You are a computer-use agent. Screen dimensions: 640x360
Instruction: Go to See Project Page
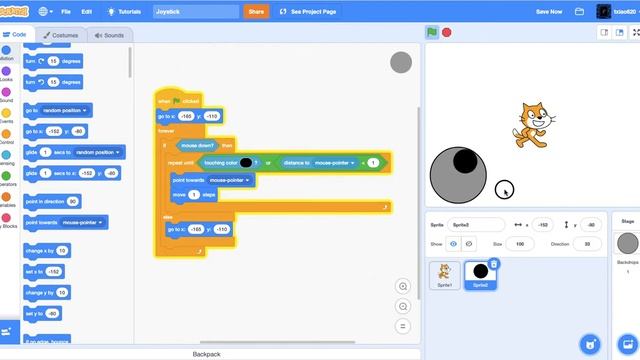[x=308, y=11]
